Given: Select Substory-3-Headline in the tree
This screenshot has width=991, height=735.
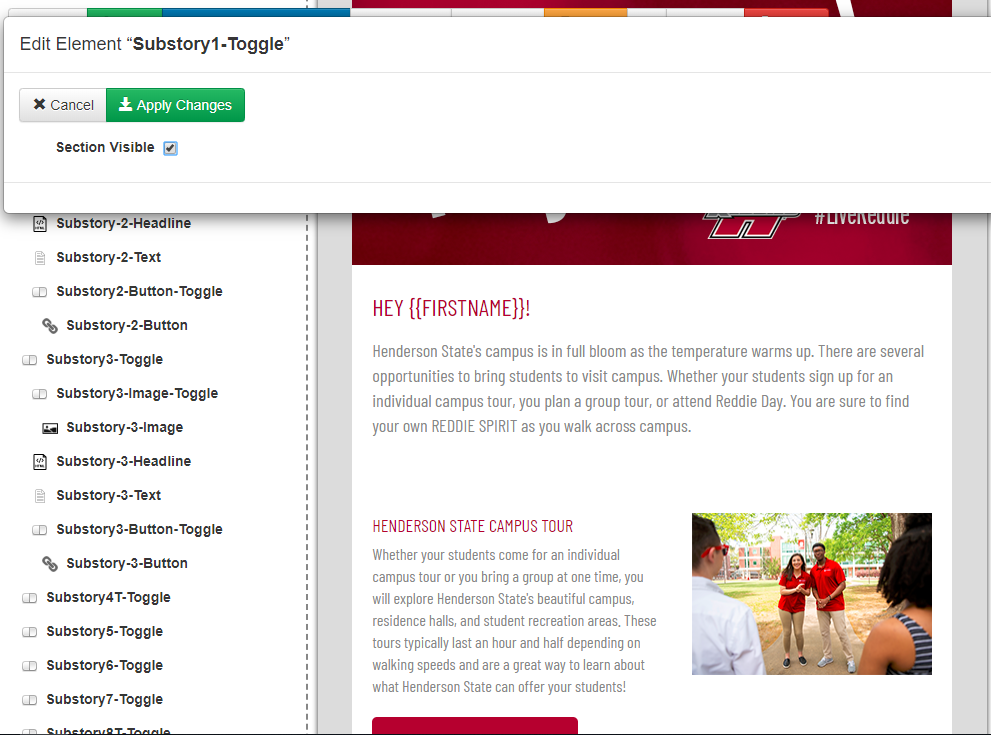Looking at the screenshot, I should point(123,461).
